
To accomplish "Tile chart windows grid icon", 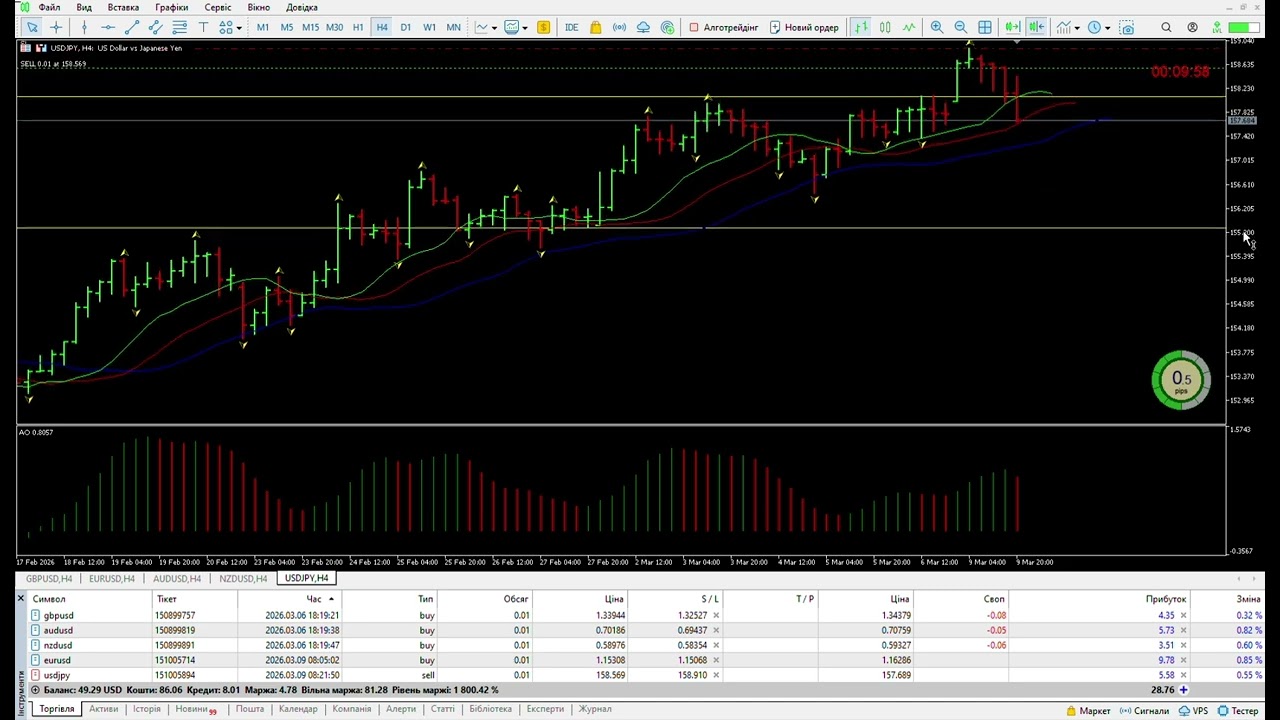I will tap(985, 27).
